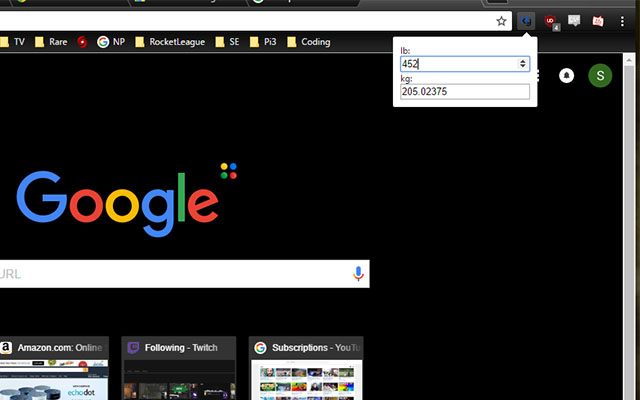The image size is (640, 400).
Task: Open the uBlock Origin extension icon
Action: pyautogui.click(x=551, y=22)
